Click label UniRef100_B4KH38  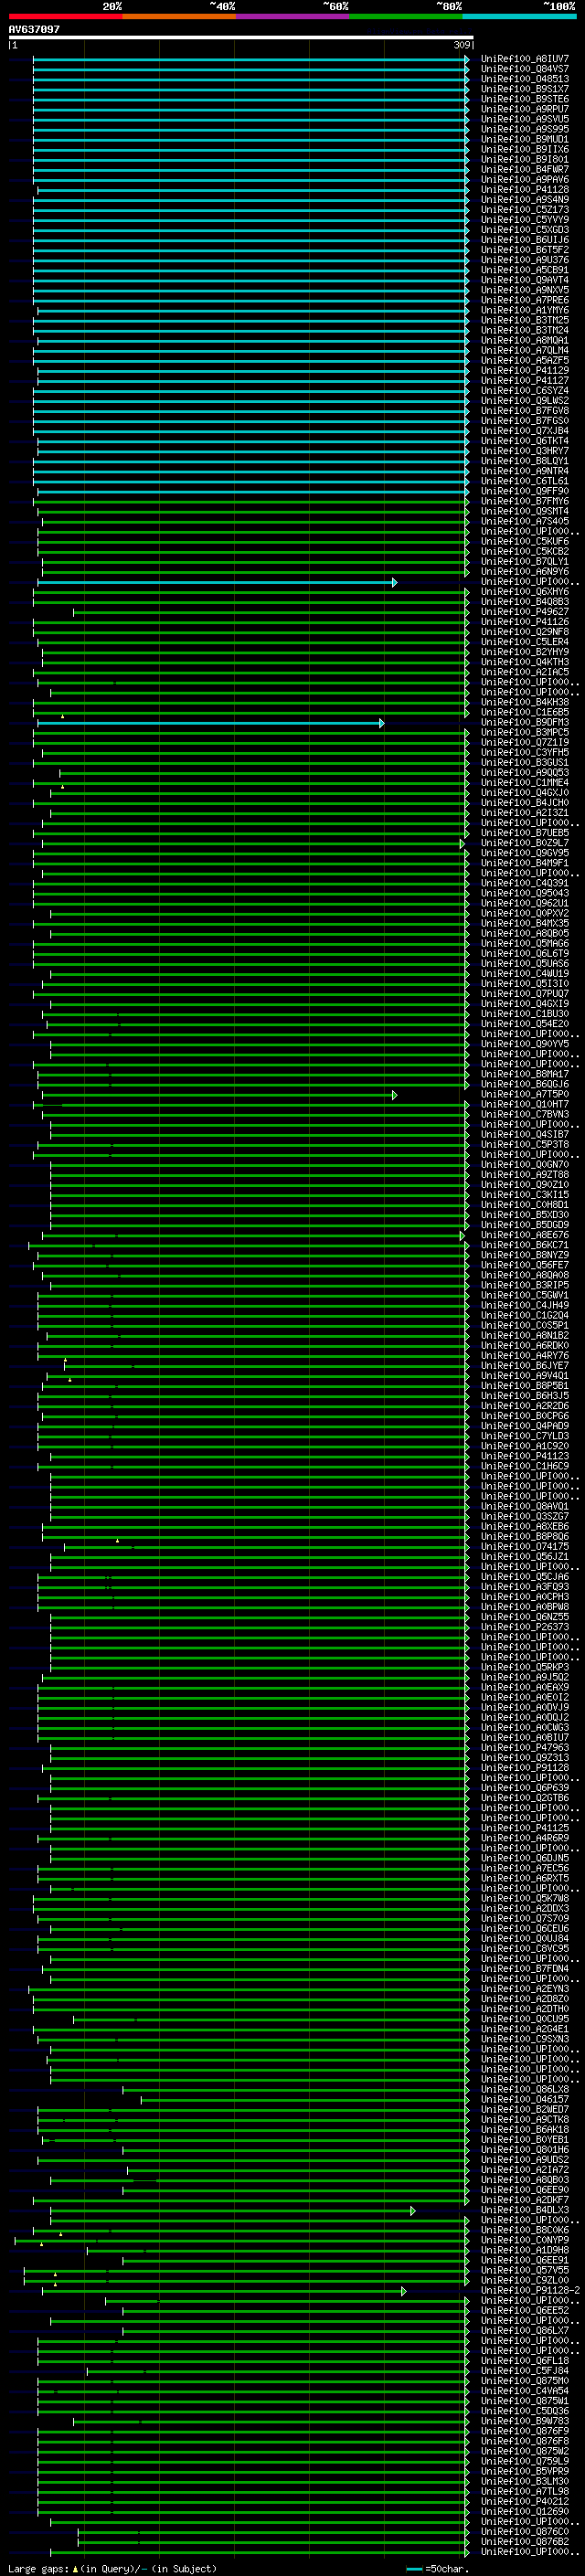pyautogui.click(x=525, y=703)
